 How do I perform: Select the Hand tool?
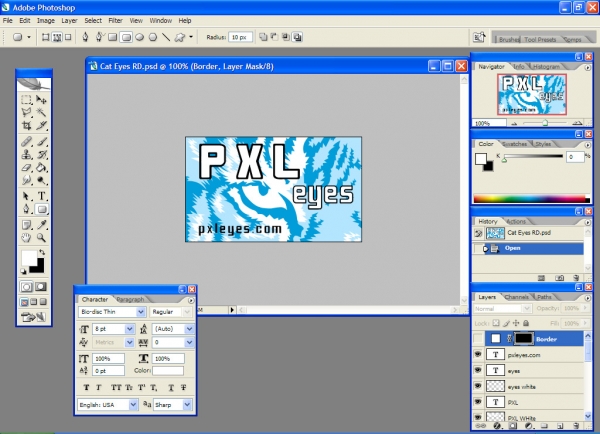(26, 238)
